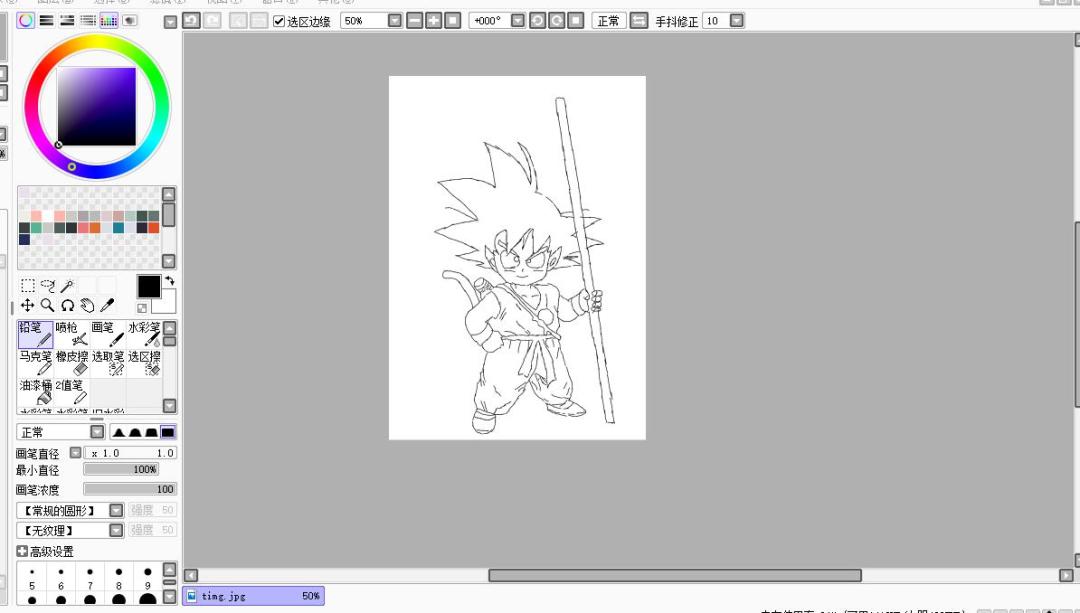
Task: Expand 高级设置 advanced settings section
Action: point(22,551)
